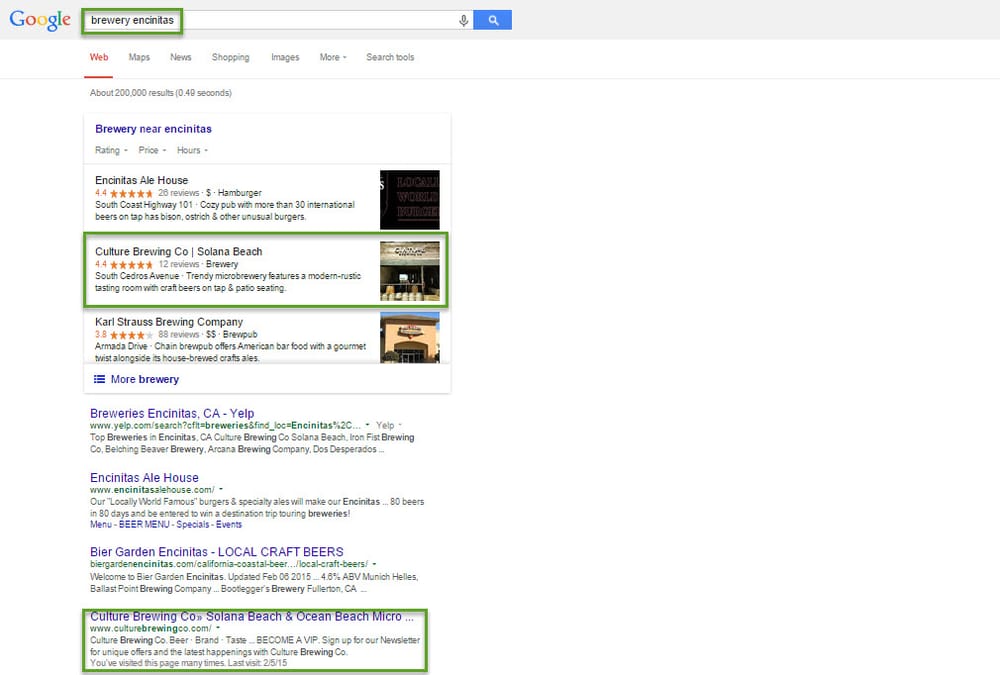The image size is (1000, 675).
Task: Click the blue search magnifier button
Action: [492, 20]
